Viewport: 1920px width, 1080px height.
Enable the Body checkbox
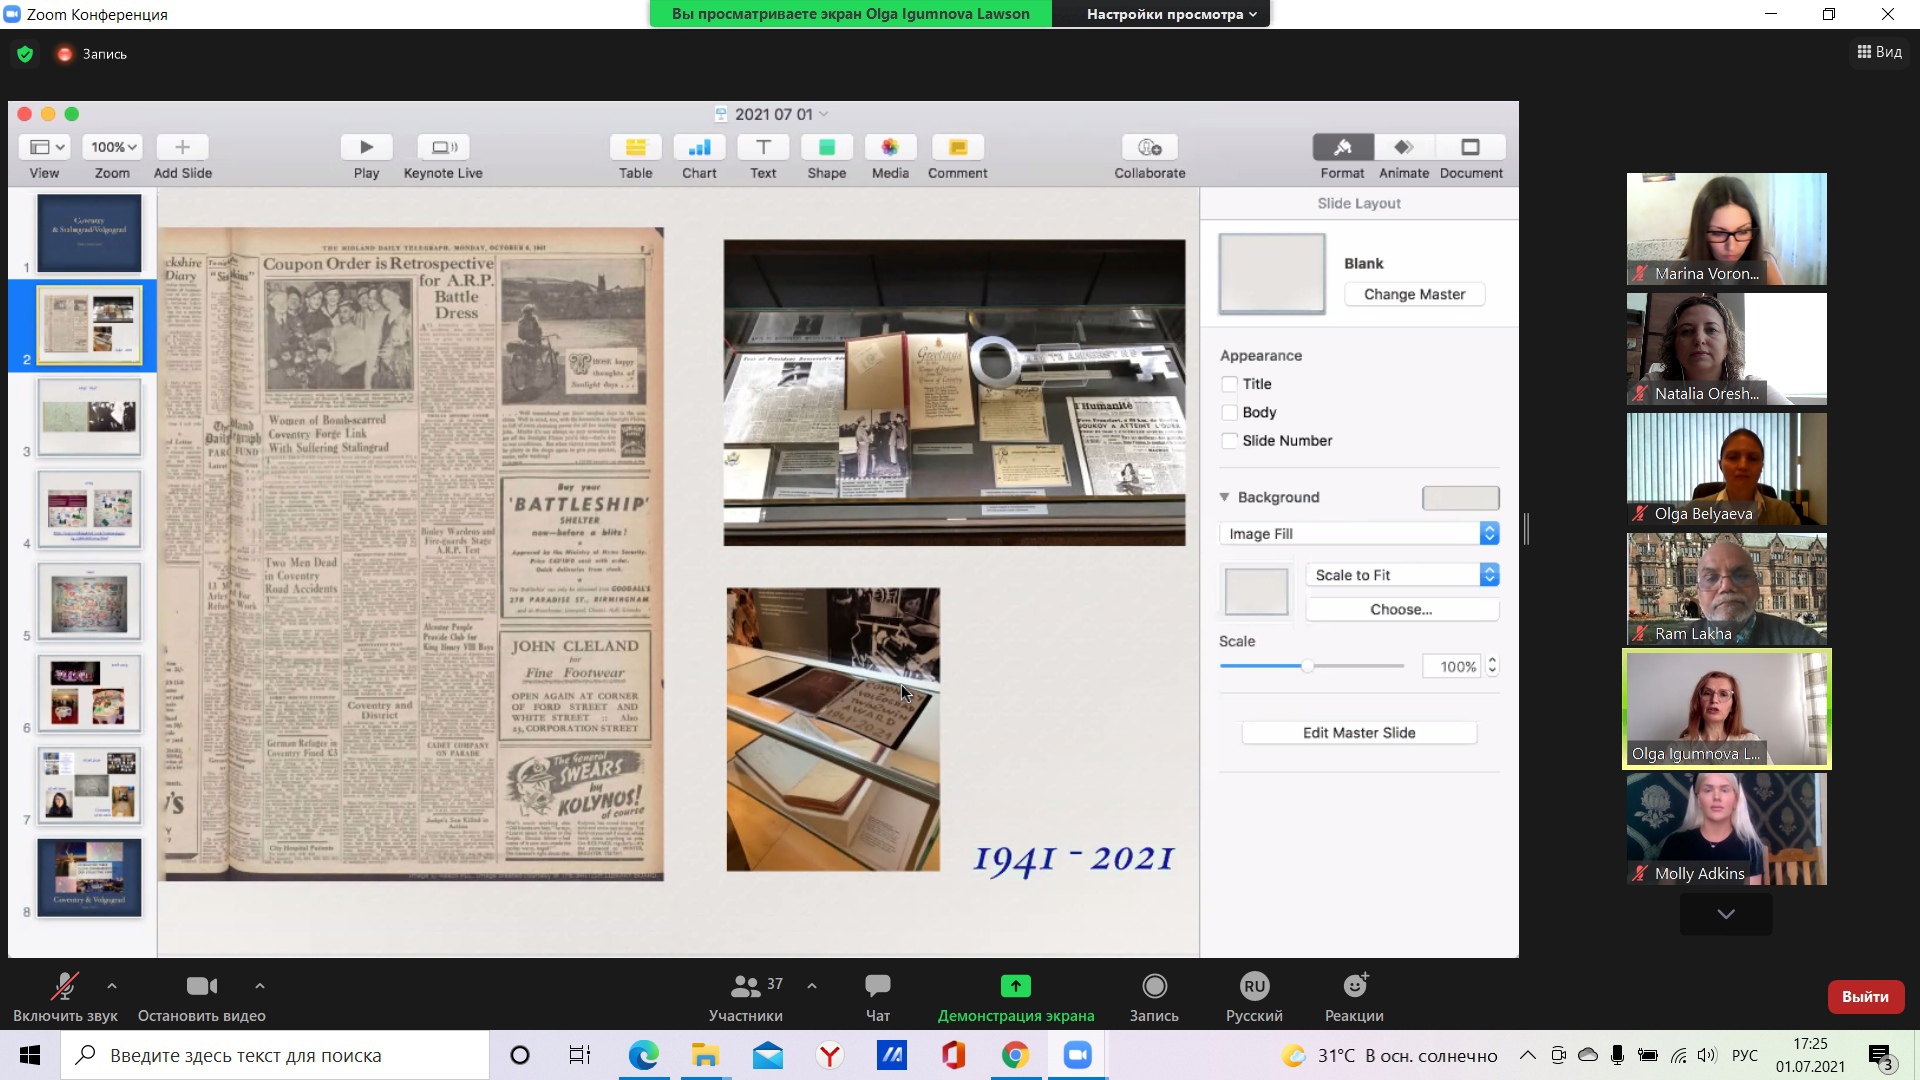point(1229,412)
